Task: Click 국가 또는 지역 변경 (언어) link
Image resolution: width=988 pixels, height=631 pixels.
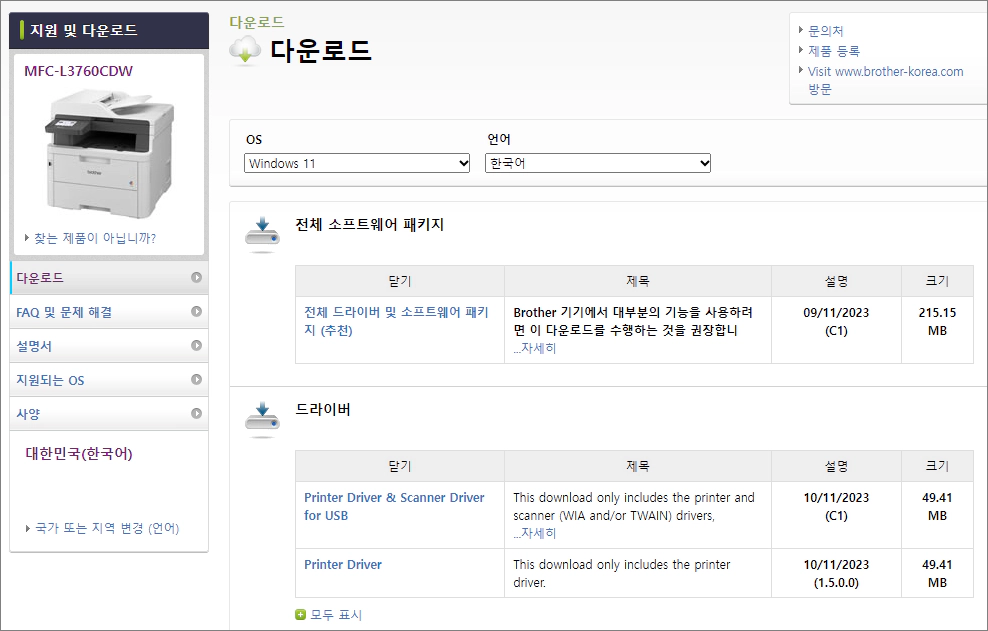Action: [x=107, y=528]
